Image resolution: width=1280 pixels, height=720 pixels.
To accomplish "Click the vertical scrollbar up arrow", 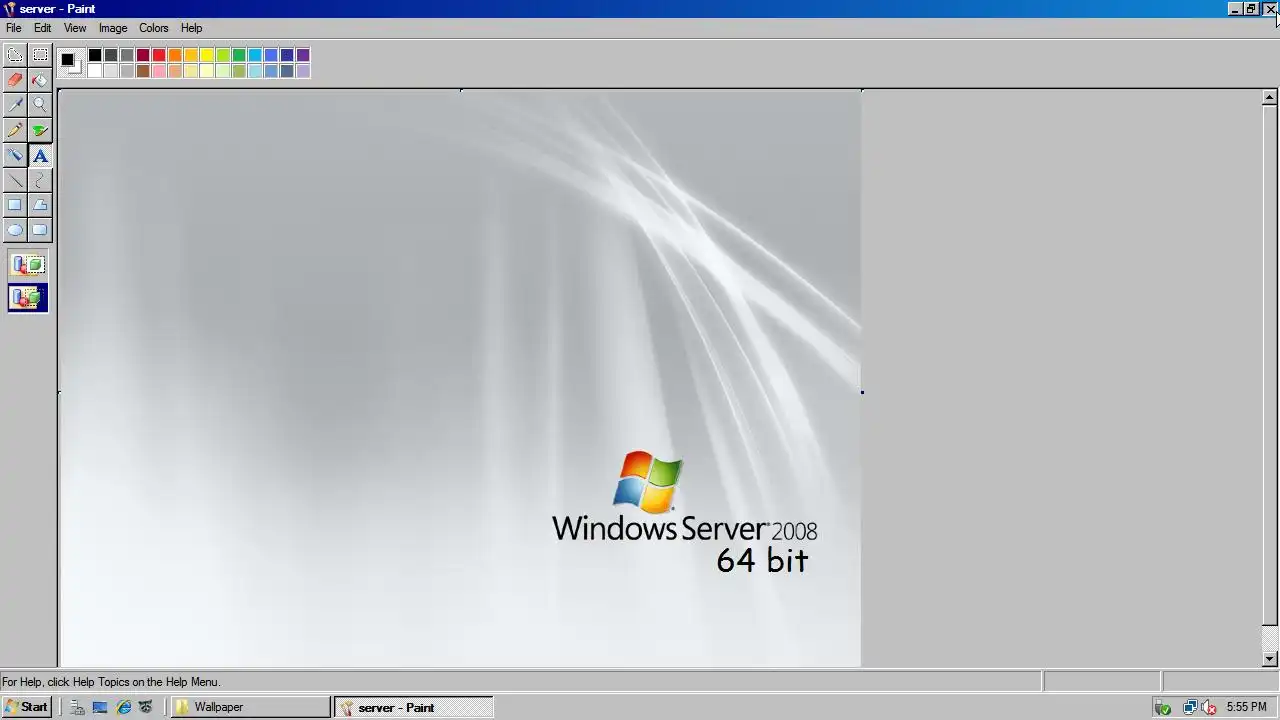I will click(1270, 97).
